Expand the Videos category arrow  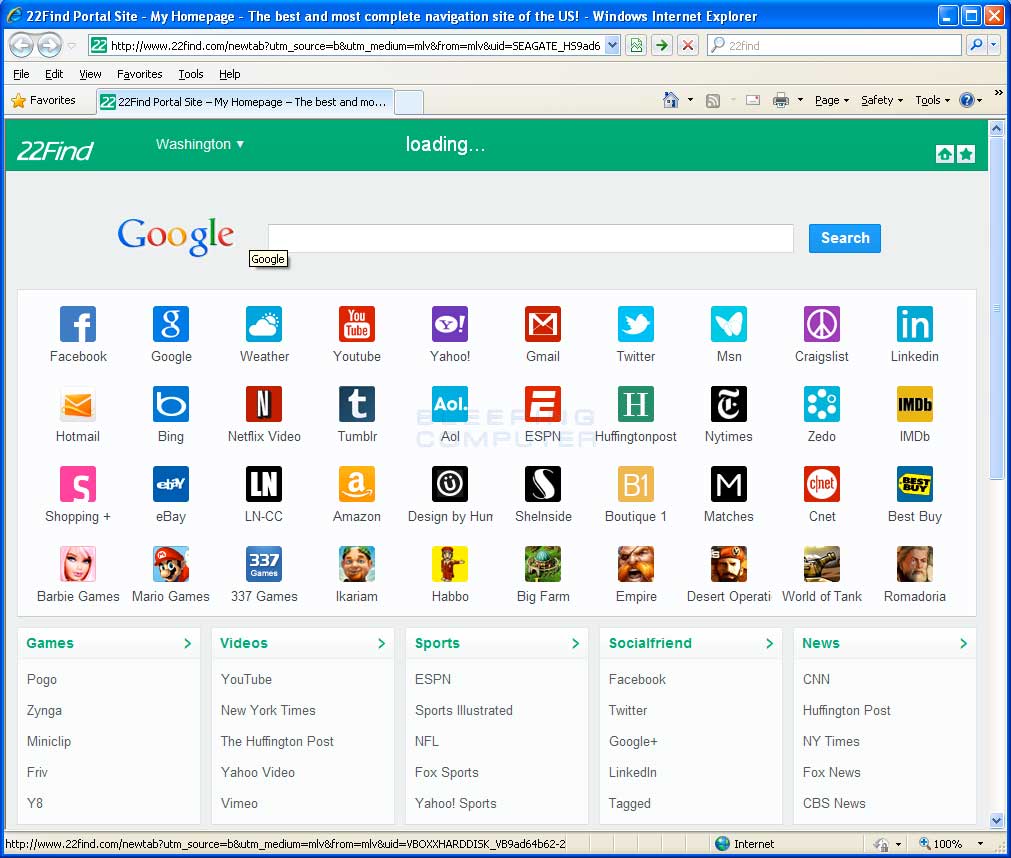(x=382, y=643)
